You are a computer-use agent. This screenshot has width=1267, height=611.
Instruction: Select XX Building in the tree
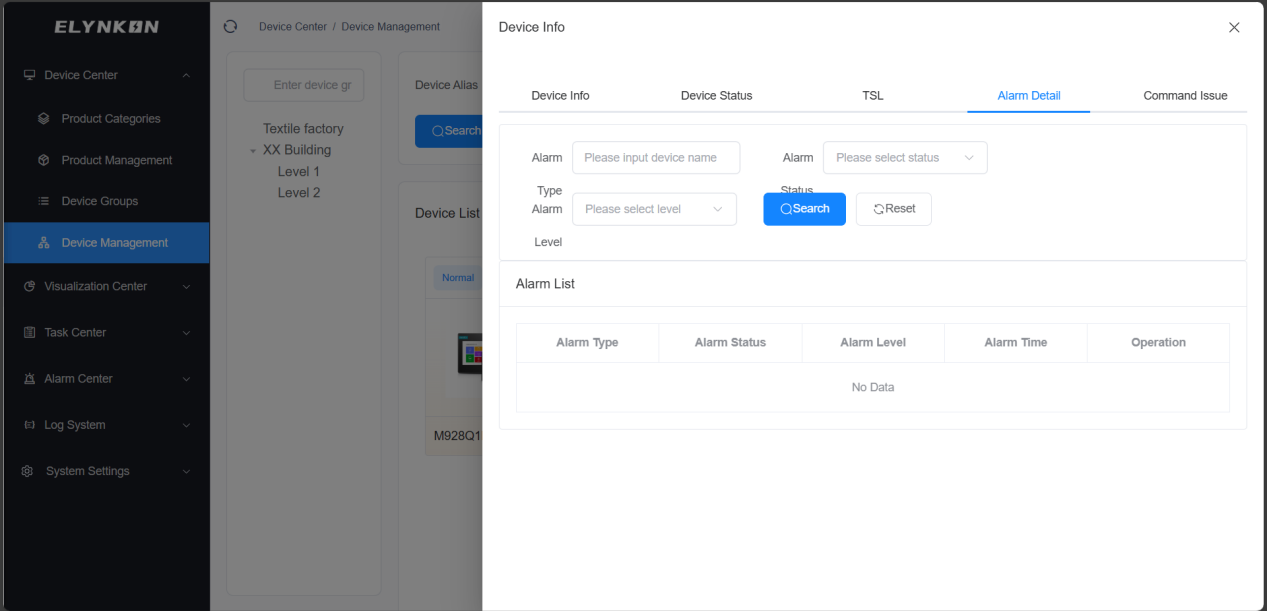[x=297, y=150]
